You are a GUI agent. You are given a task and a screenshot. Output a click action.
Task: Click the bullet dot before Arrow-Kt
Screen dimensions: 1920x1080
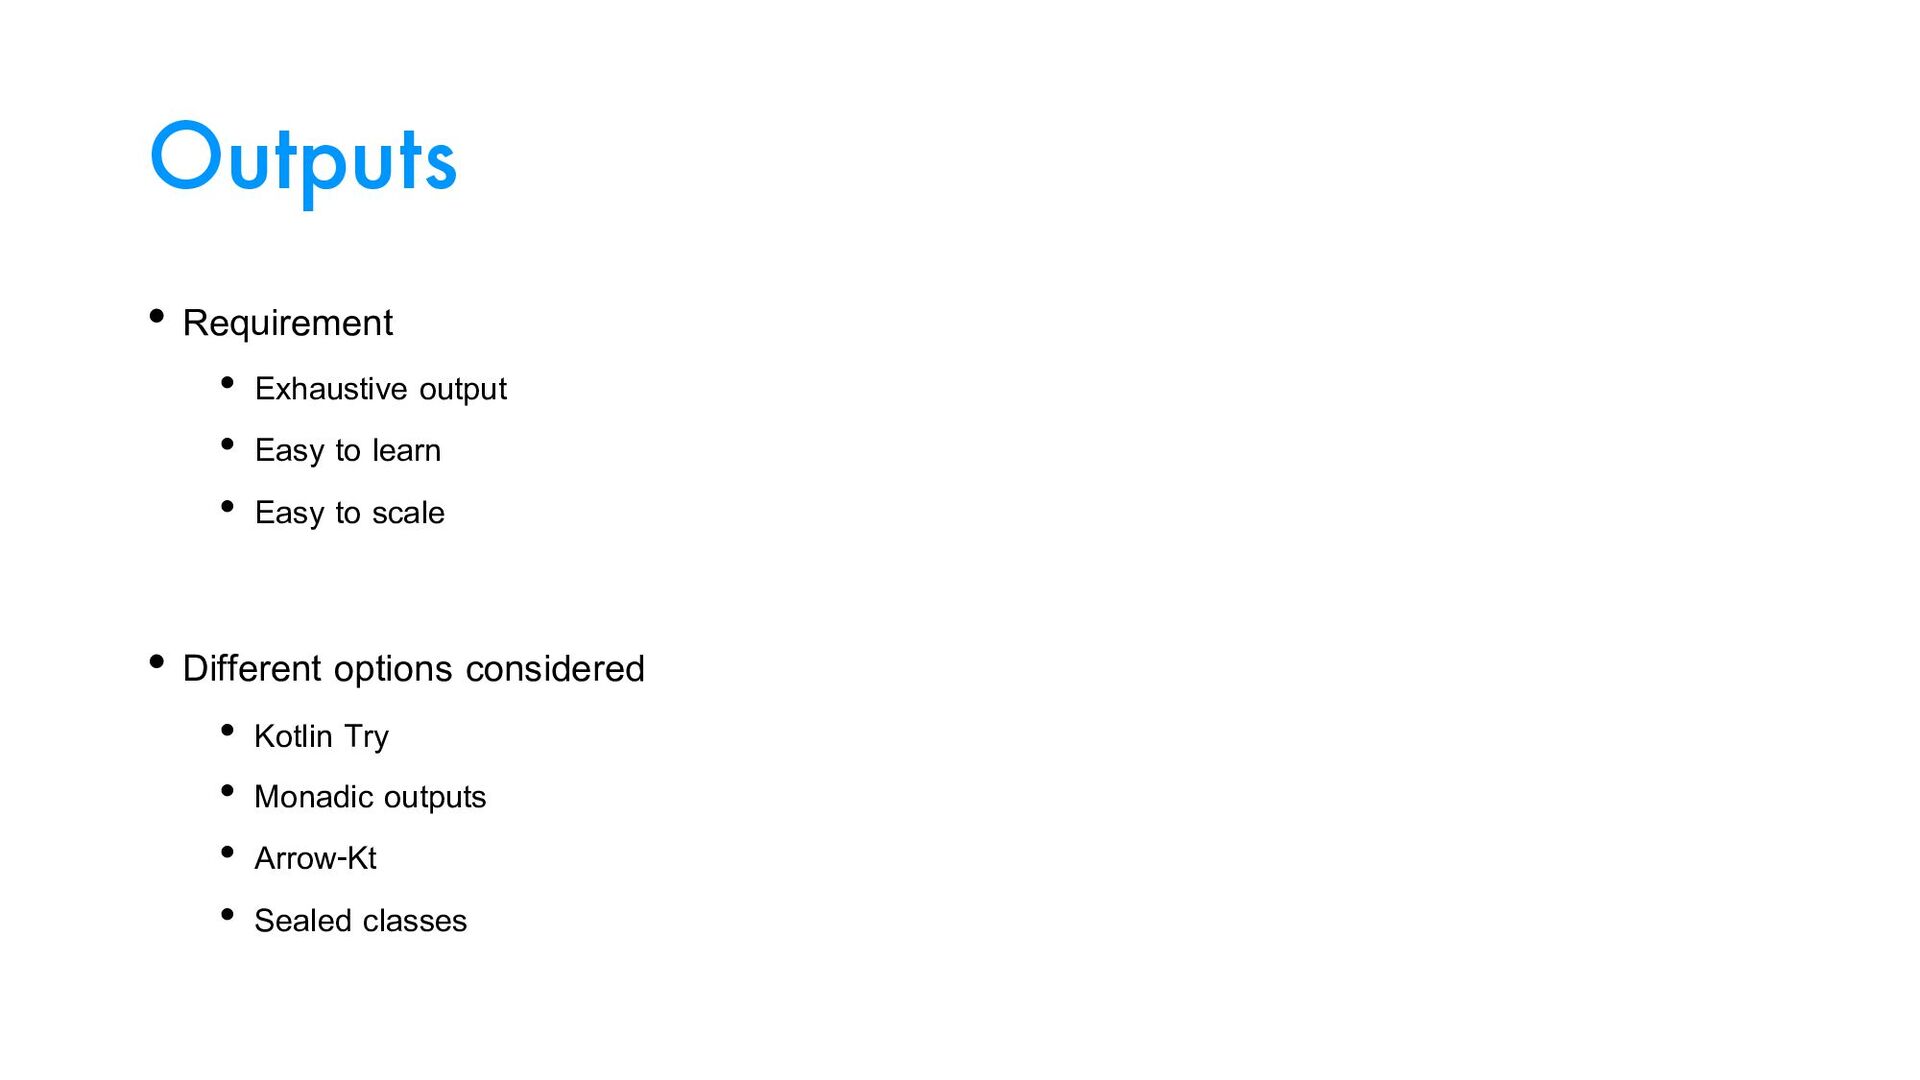228,853
